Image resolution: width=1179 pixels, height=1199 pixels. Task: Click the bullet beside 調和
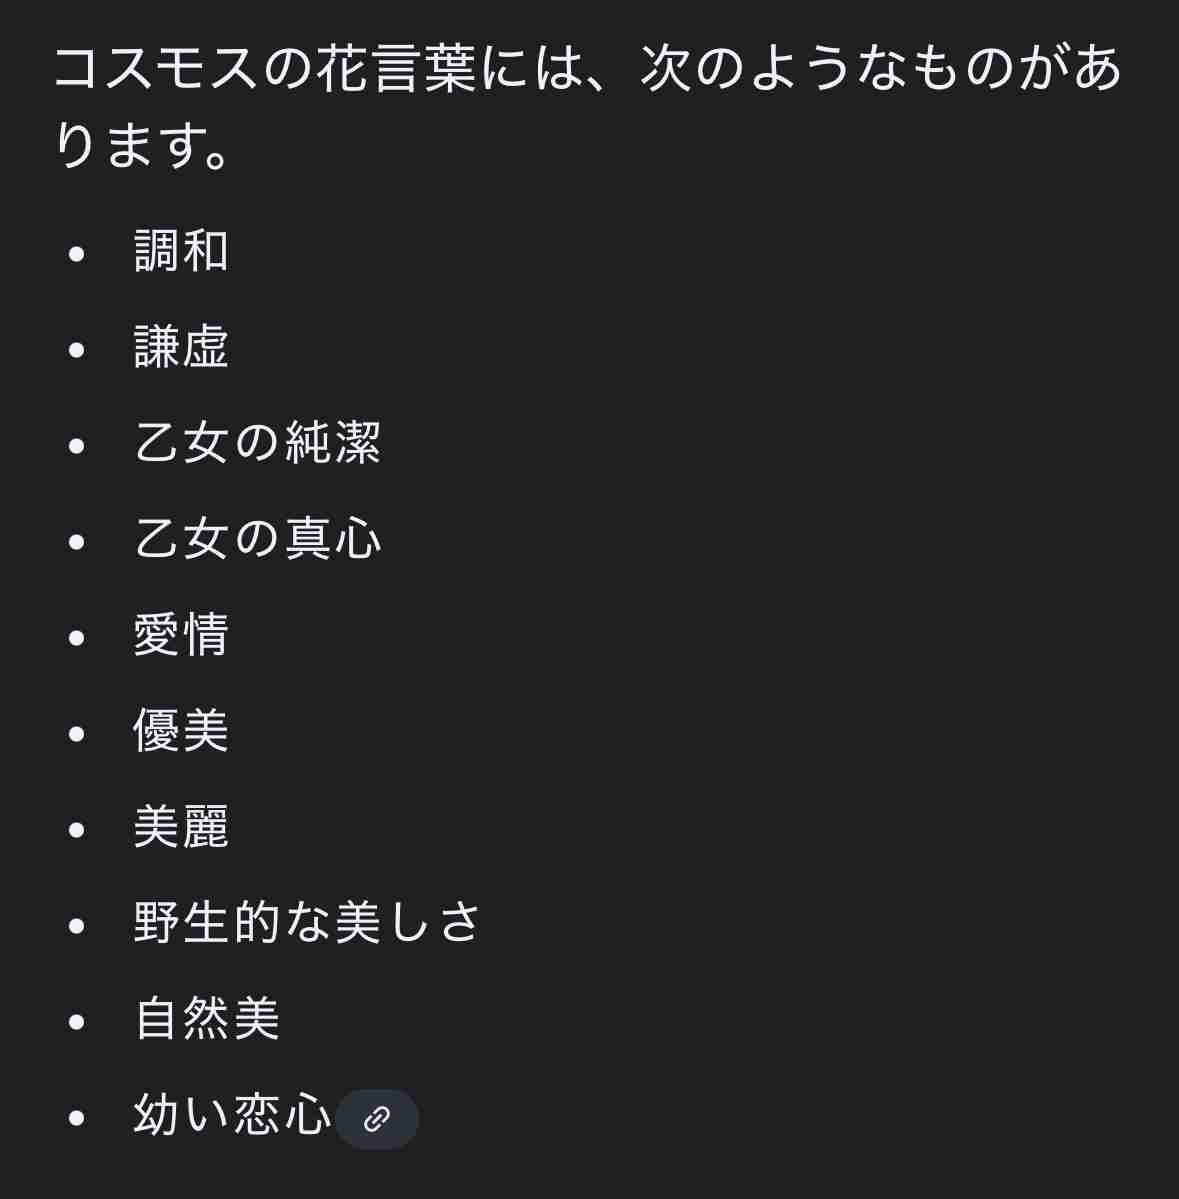point(76,253)
